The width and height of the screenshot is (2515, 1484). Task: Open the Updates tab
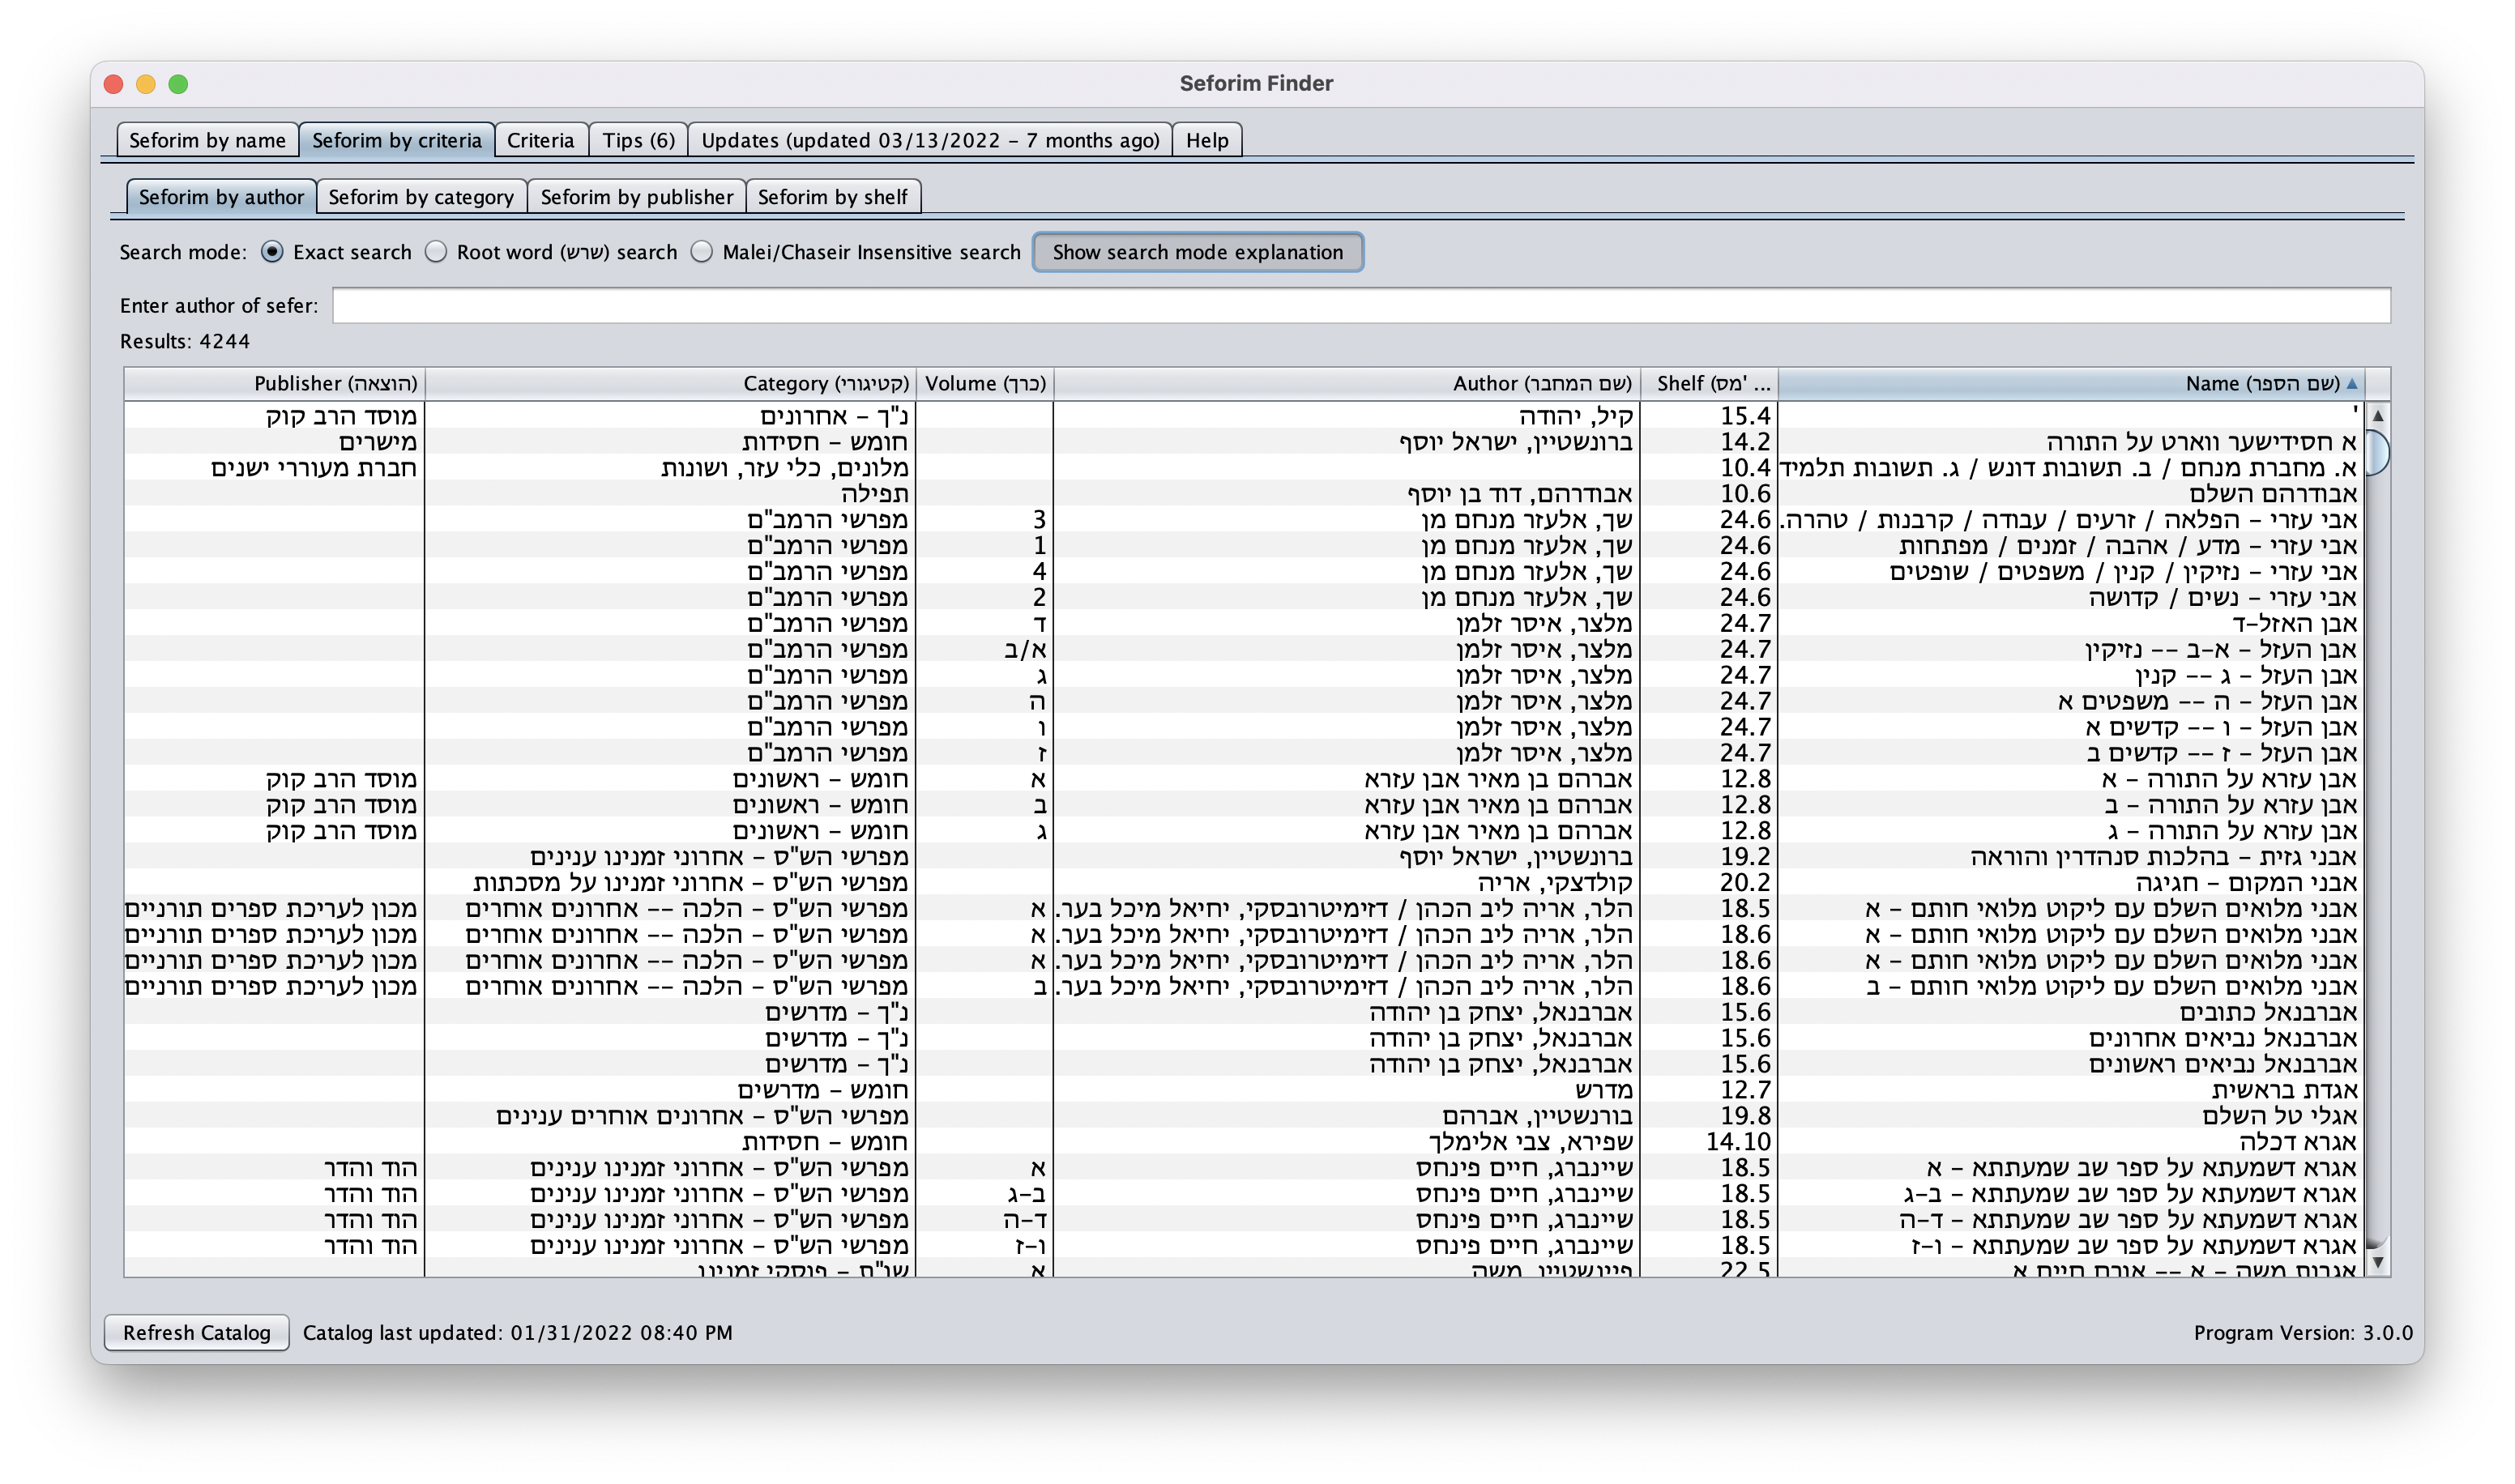point(930,140)
